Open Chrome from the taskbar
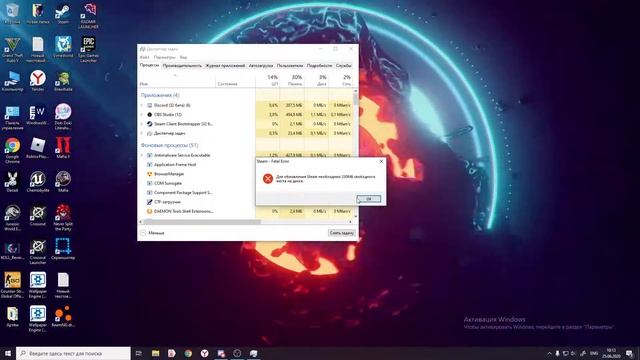This screenshot has height=360, width=640. coord(188,353)
